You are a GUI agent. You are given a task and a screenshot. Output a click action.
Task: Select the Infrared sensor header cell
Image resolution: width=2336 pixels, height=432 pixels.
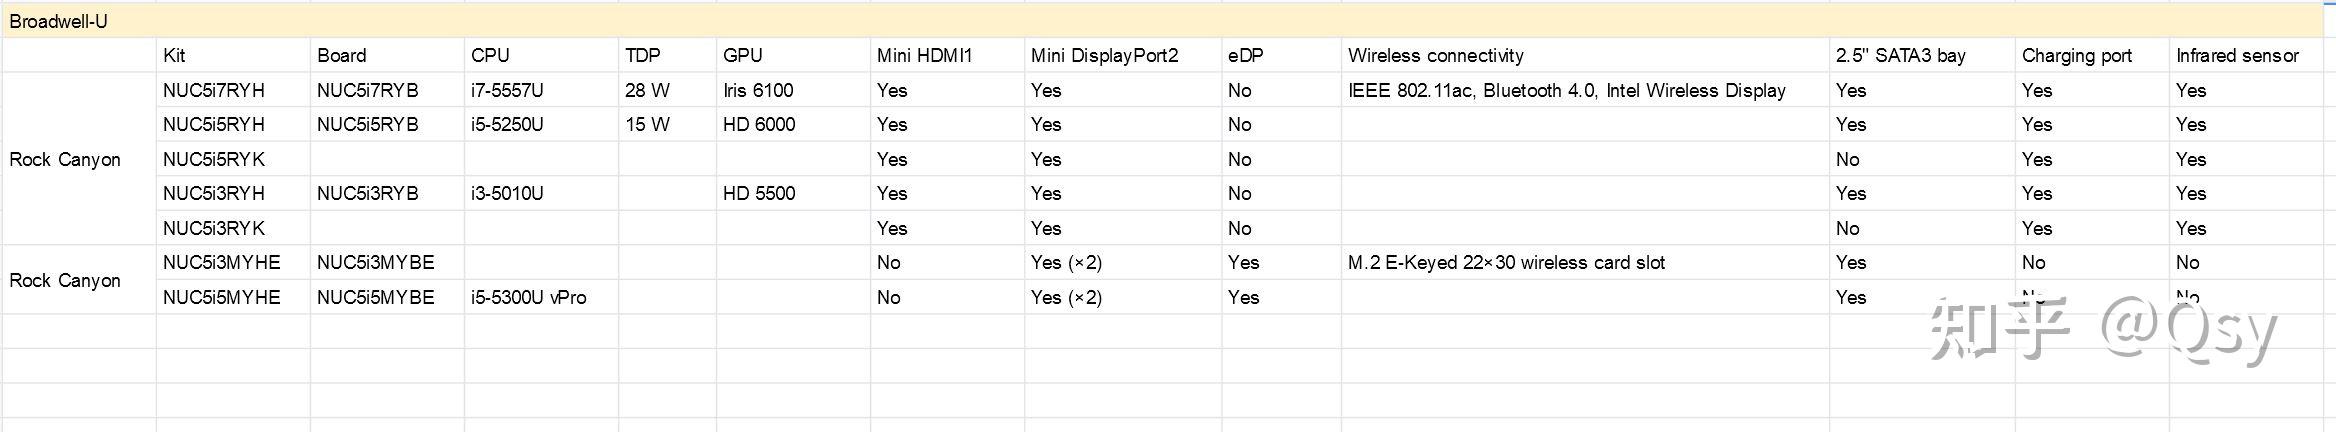point(2237,56)
